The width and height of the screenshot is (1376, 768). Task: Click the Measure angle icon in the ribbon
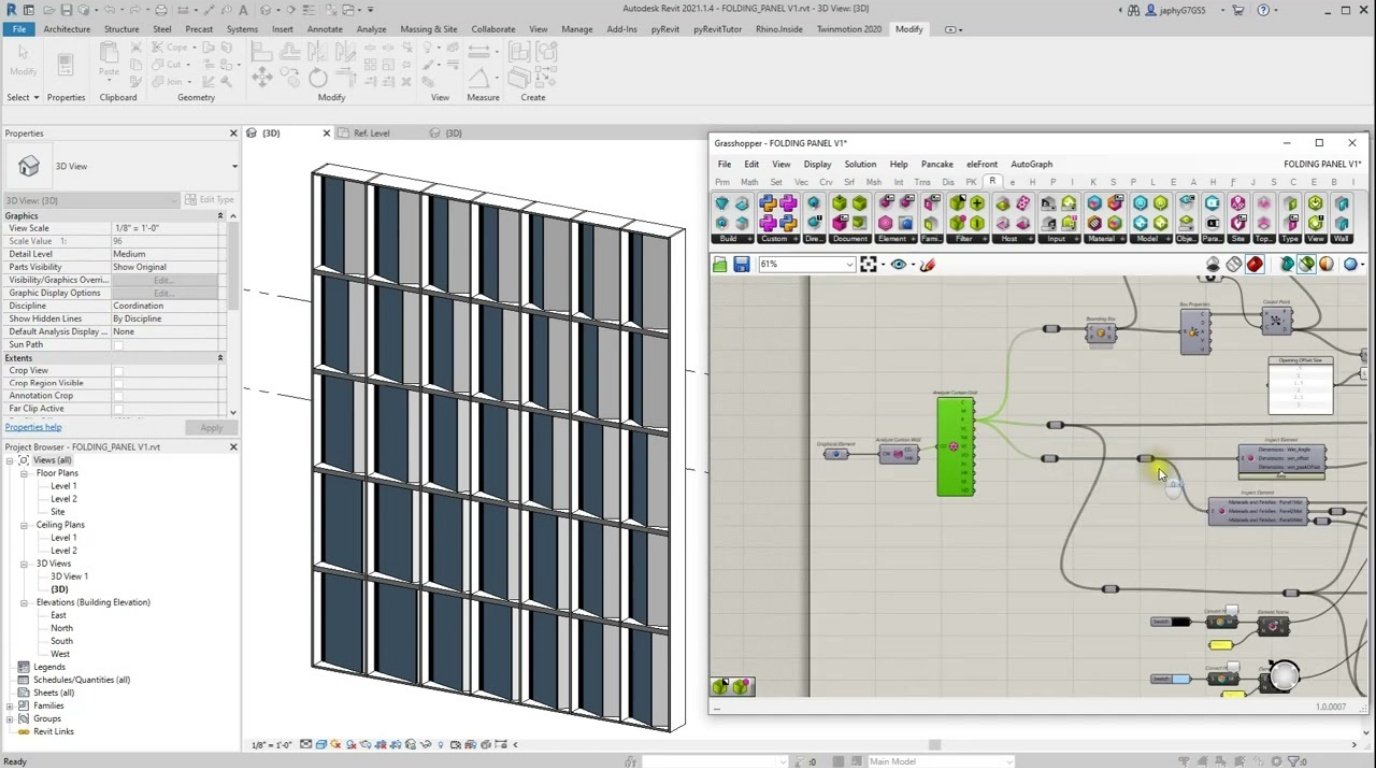pyautogui.click(x=479, y=78)
